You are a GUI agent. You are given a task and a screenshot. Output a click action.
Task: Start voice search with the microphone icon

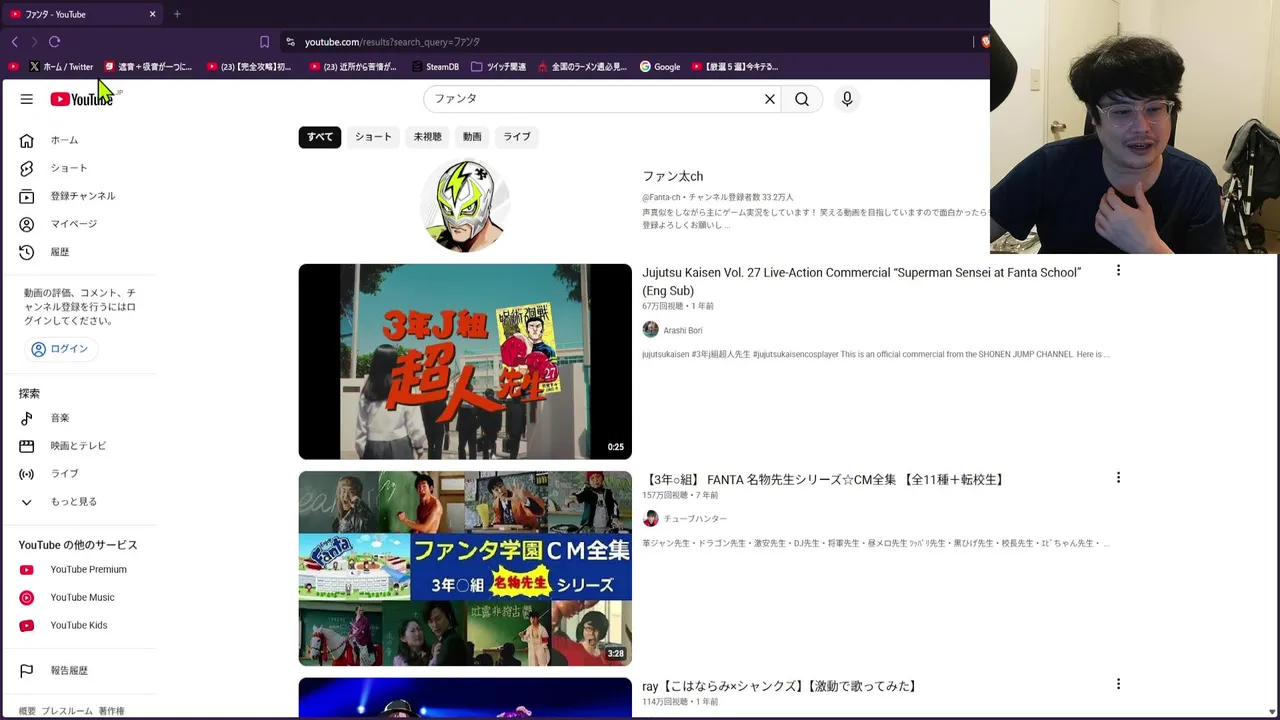tap(847, 99)
